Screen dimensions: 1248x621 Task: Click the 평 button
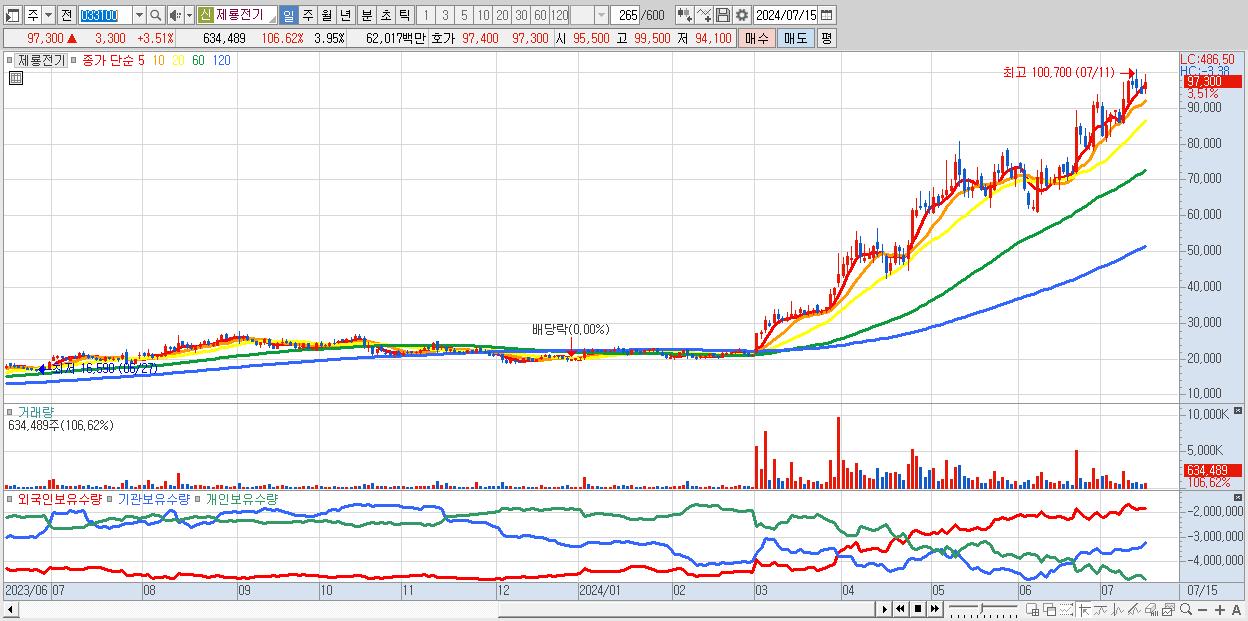[x=826, y=38]
